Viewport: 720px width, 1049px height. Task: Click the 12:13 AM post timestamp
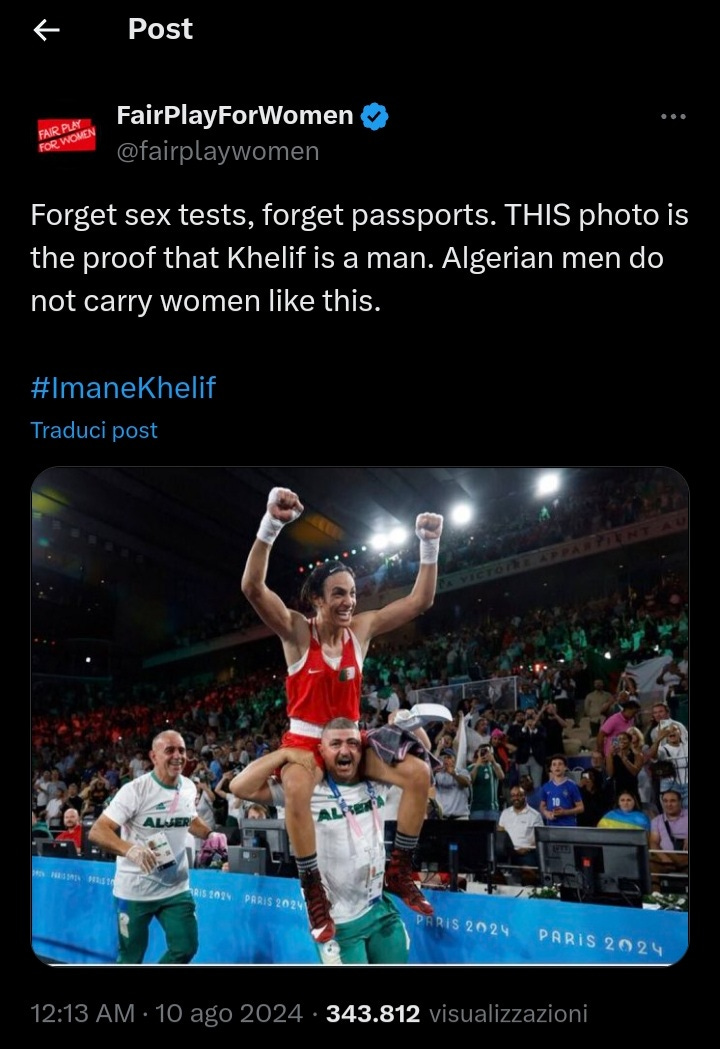pos(83,1014)
